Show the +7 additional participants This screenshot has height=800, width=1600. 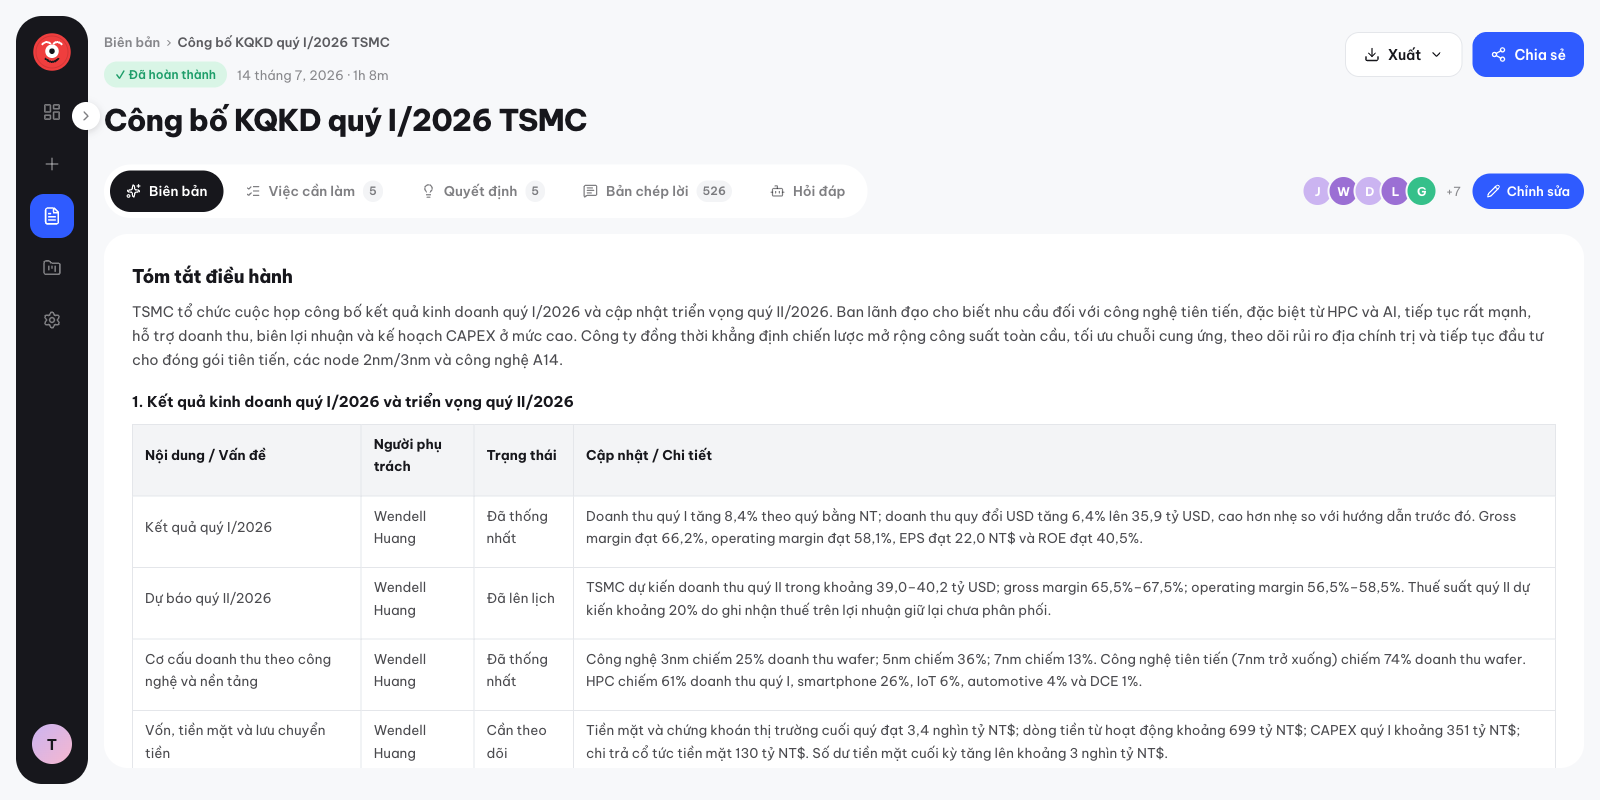tap(1453, 192)
